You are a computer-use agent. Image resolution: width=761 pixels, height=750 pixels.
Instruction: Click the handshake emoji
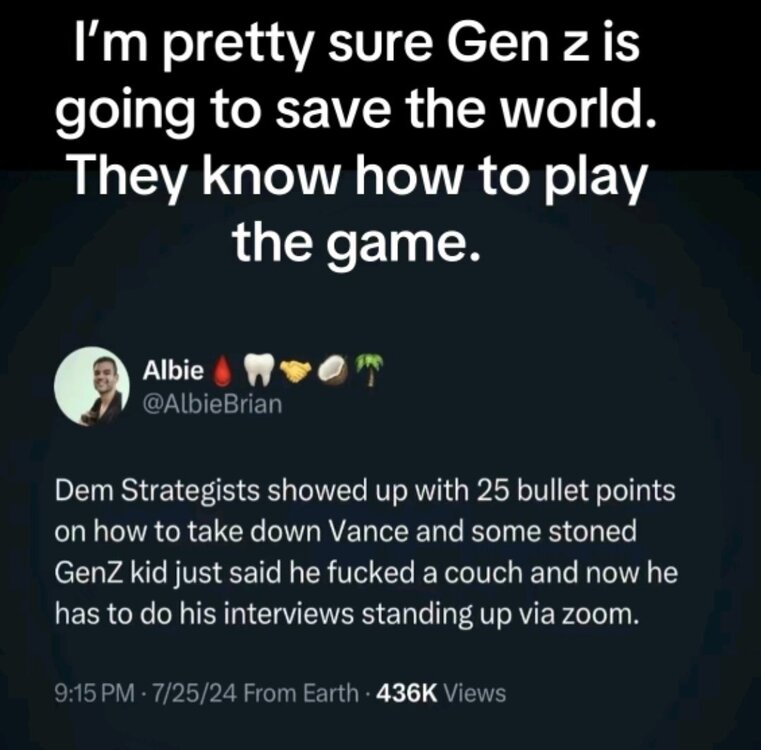tap(296, 371)
